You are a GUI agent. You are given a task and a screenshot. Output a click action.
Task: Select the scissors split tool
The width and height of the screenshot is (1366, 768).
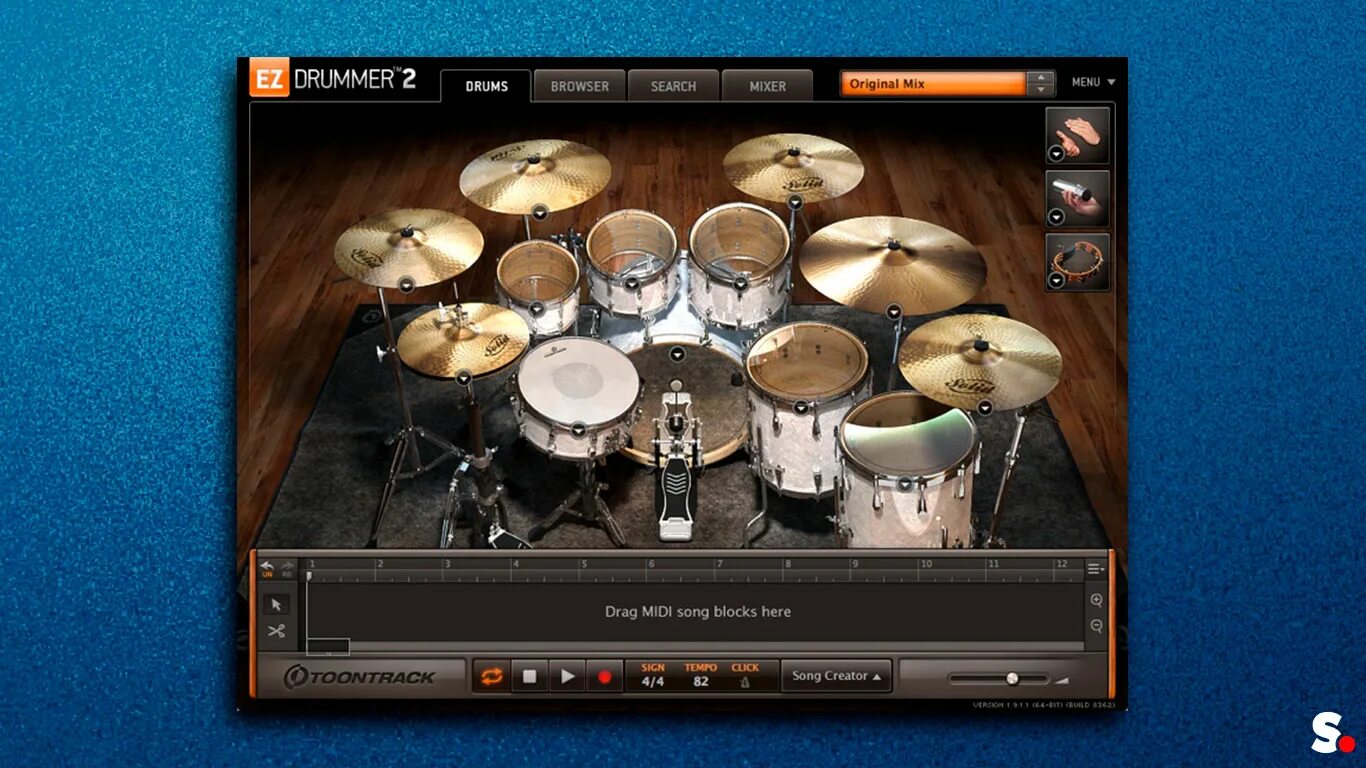coord(277,631)
